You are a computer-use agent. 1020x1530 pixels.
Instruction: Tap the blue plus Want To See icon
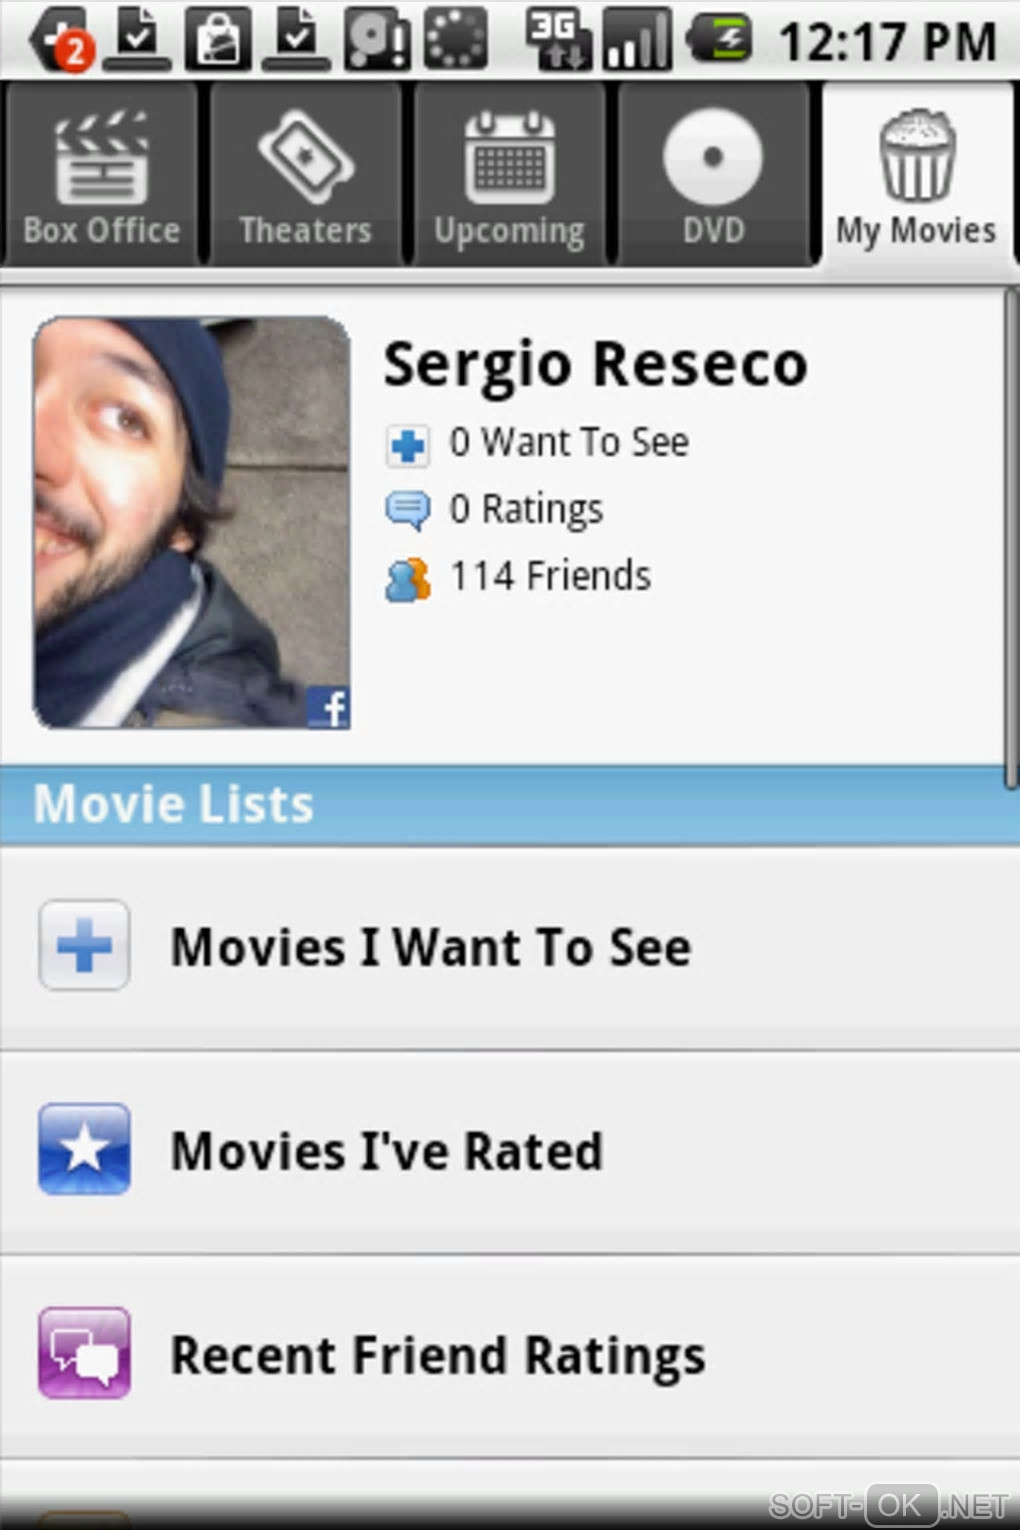[407, 445]
